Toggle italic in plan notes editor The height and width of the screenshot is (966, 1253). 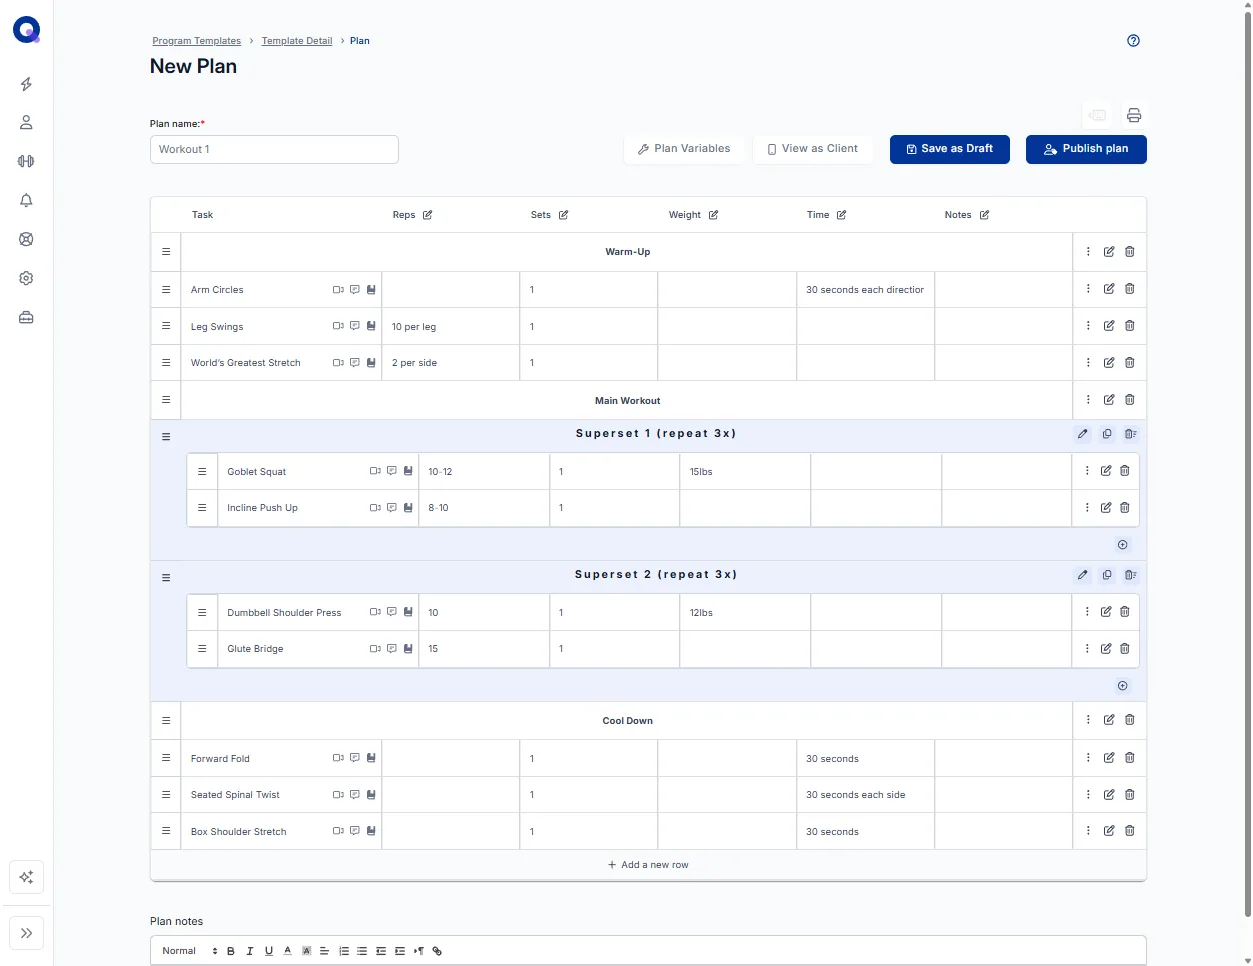(x=250, y=951)
